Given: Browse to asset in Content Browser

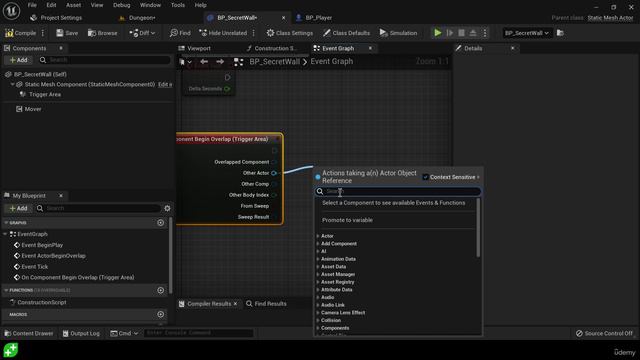Looking at the screenshot, I should pyautogui.click(x=102, y=33).
